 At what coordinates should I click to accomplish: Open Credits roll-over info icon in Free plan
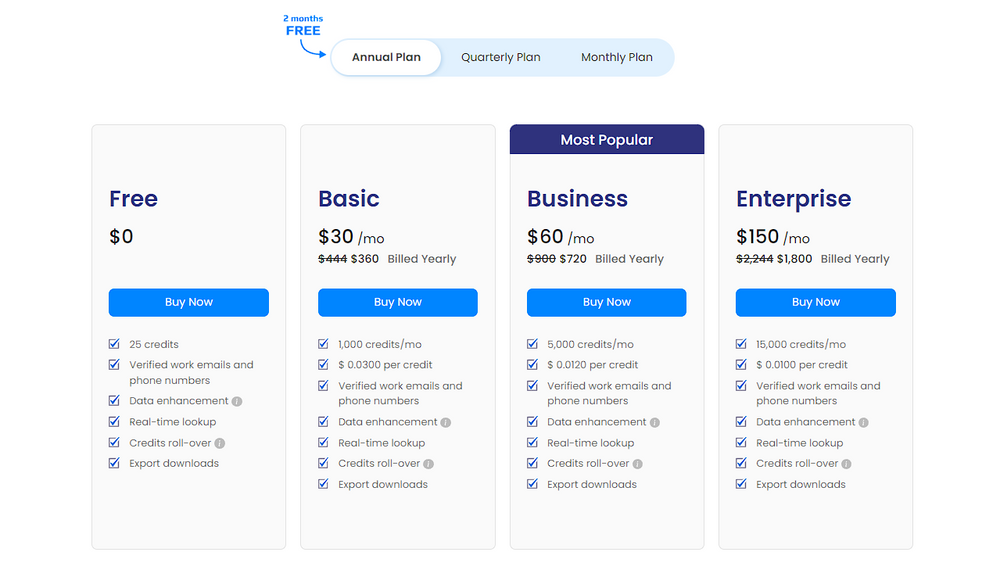pos(219,443)
